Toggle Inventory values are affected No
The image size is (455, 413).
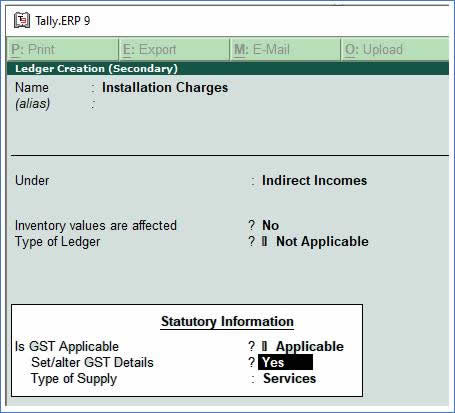tap(270, 225)
